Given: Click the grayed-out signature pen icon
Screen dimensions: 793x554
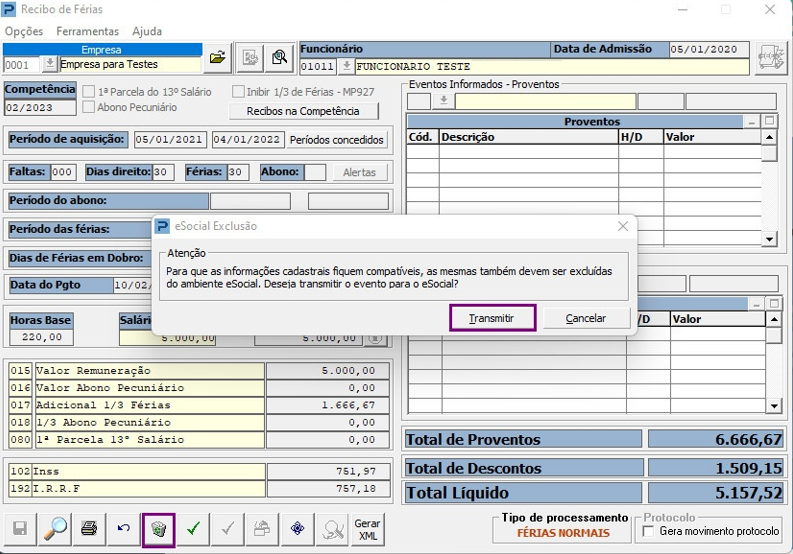Looking at the screenshot, I should (332, 529).
